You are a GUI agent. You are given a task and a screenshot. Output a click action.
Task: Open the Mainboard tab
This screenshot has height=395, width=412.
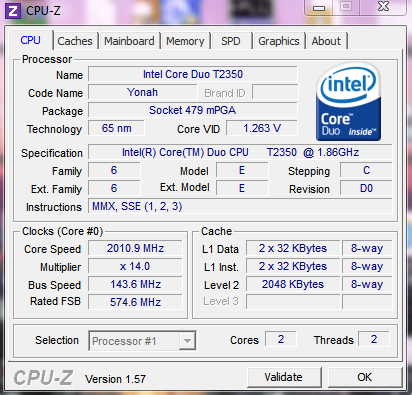[x=129, y=41]
